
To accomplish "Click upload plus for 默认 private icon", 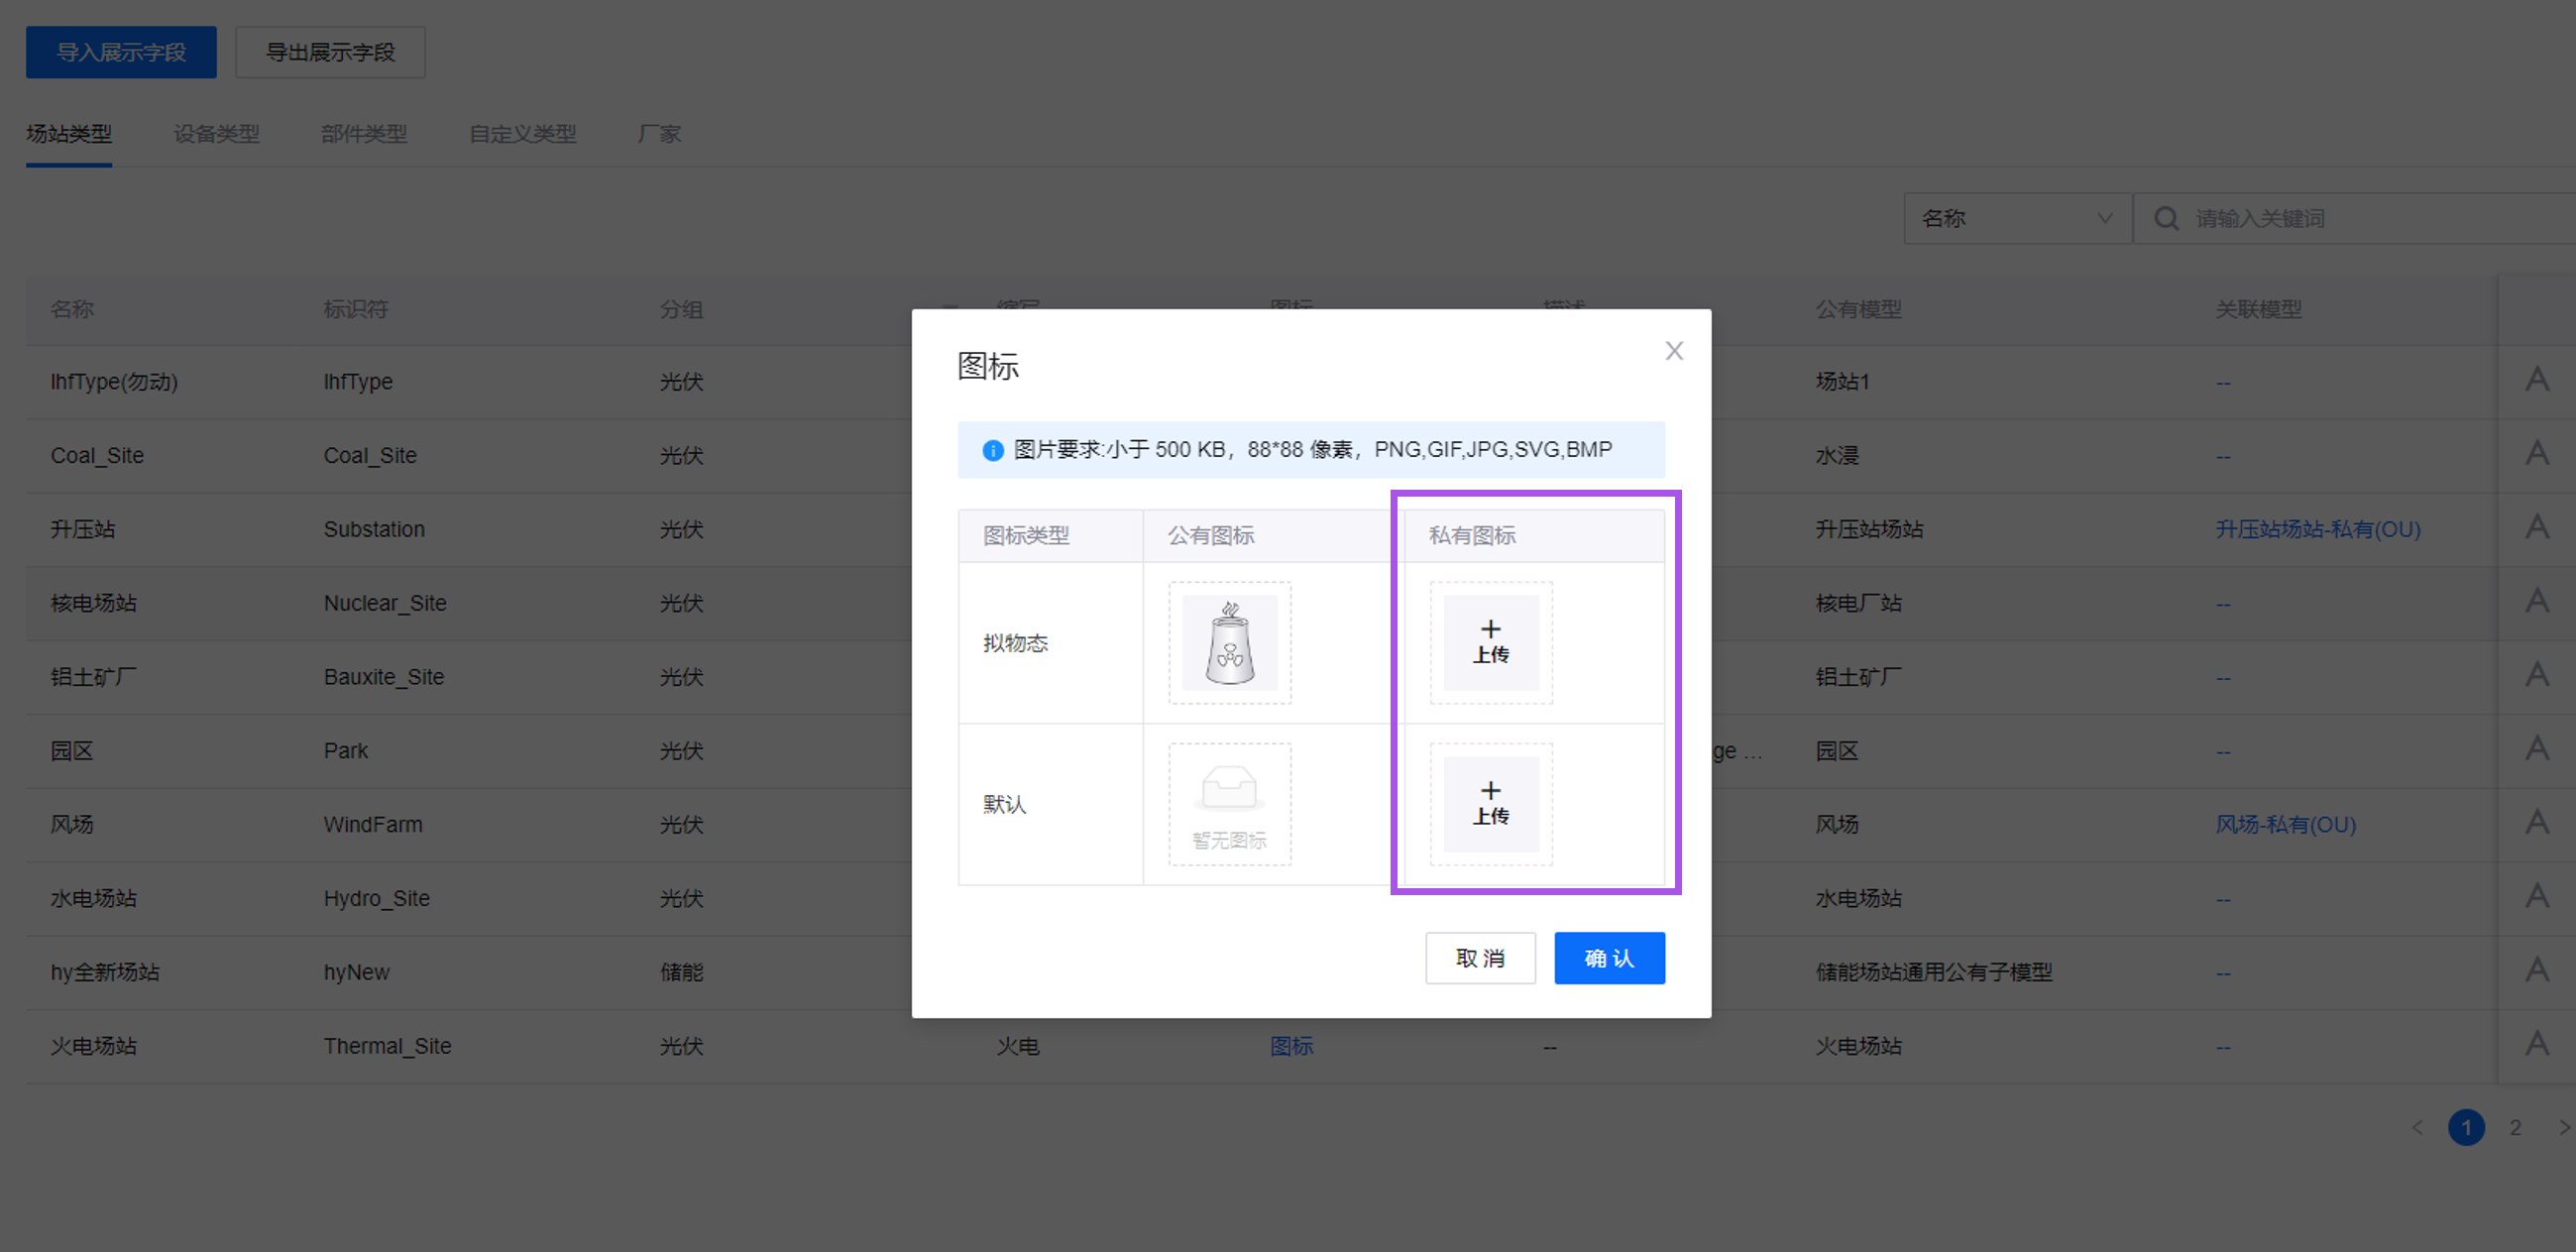I will point(1490,803).
